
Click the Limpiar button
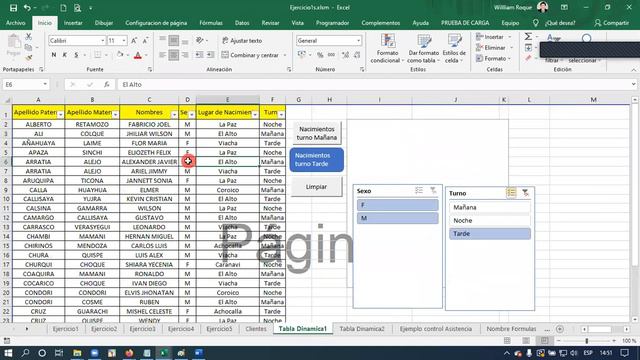point(316,187)
